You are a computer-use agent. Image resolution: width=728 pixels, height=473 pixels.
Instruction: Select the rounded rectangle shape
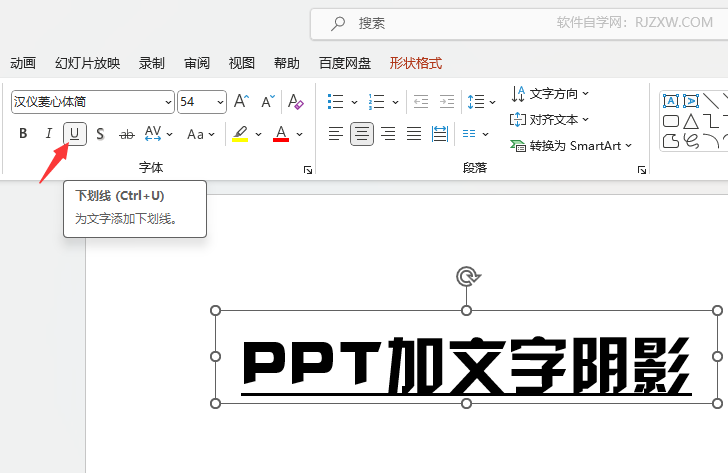[671, 121]
